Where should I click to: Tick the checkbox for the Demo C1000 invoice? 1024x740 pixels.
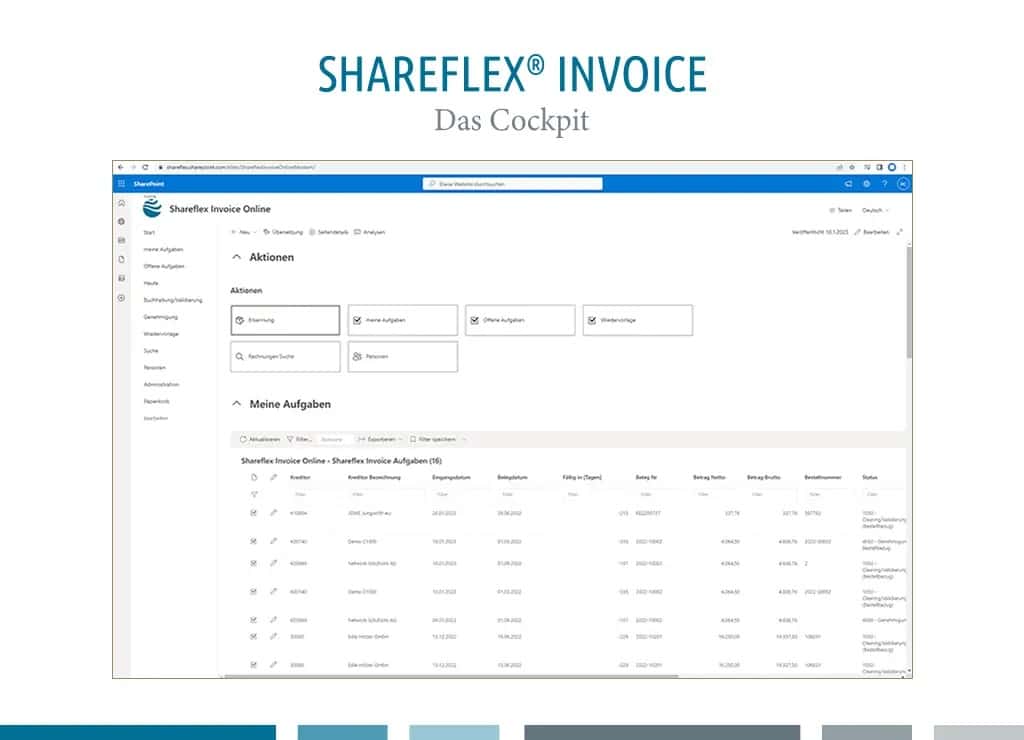253,541
